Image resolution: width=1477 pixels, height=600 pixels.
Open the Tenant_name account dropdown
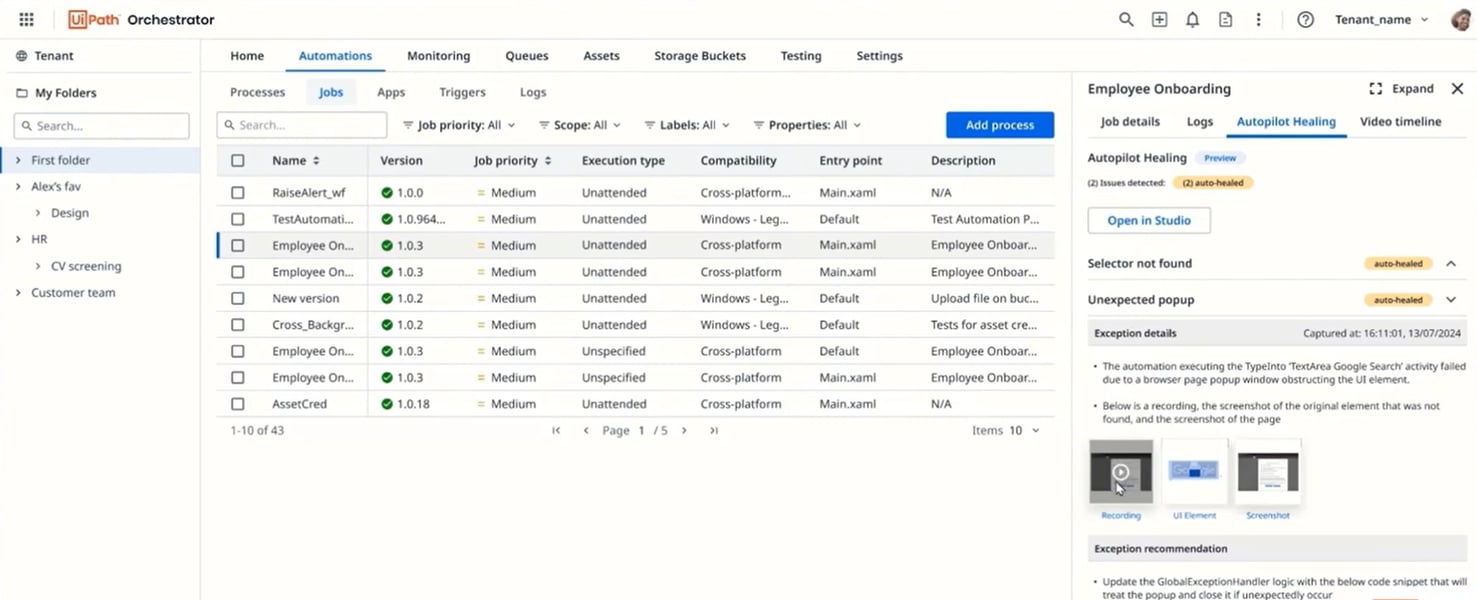click(1382, 19)
